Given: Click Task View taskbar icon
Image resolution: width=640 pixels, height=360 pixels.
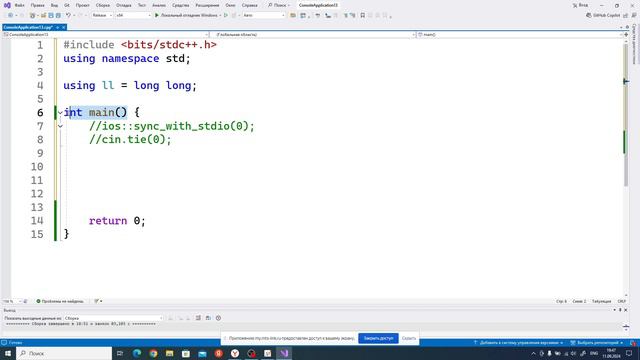Looking at the screenshot, I should (x=120, y=353).
